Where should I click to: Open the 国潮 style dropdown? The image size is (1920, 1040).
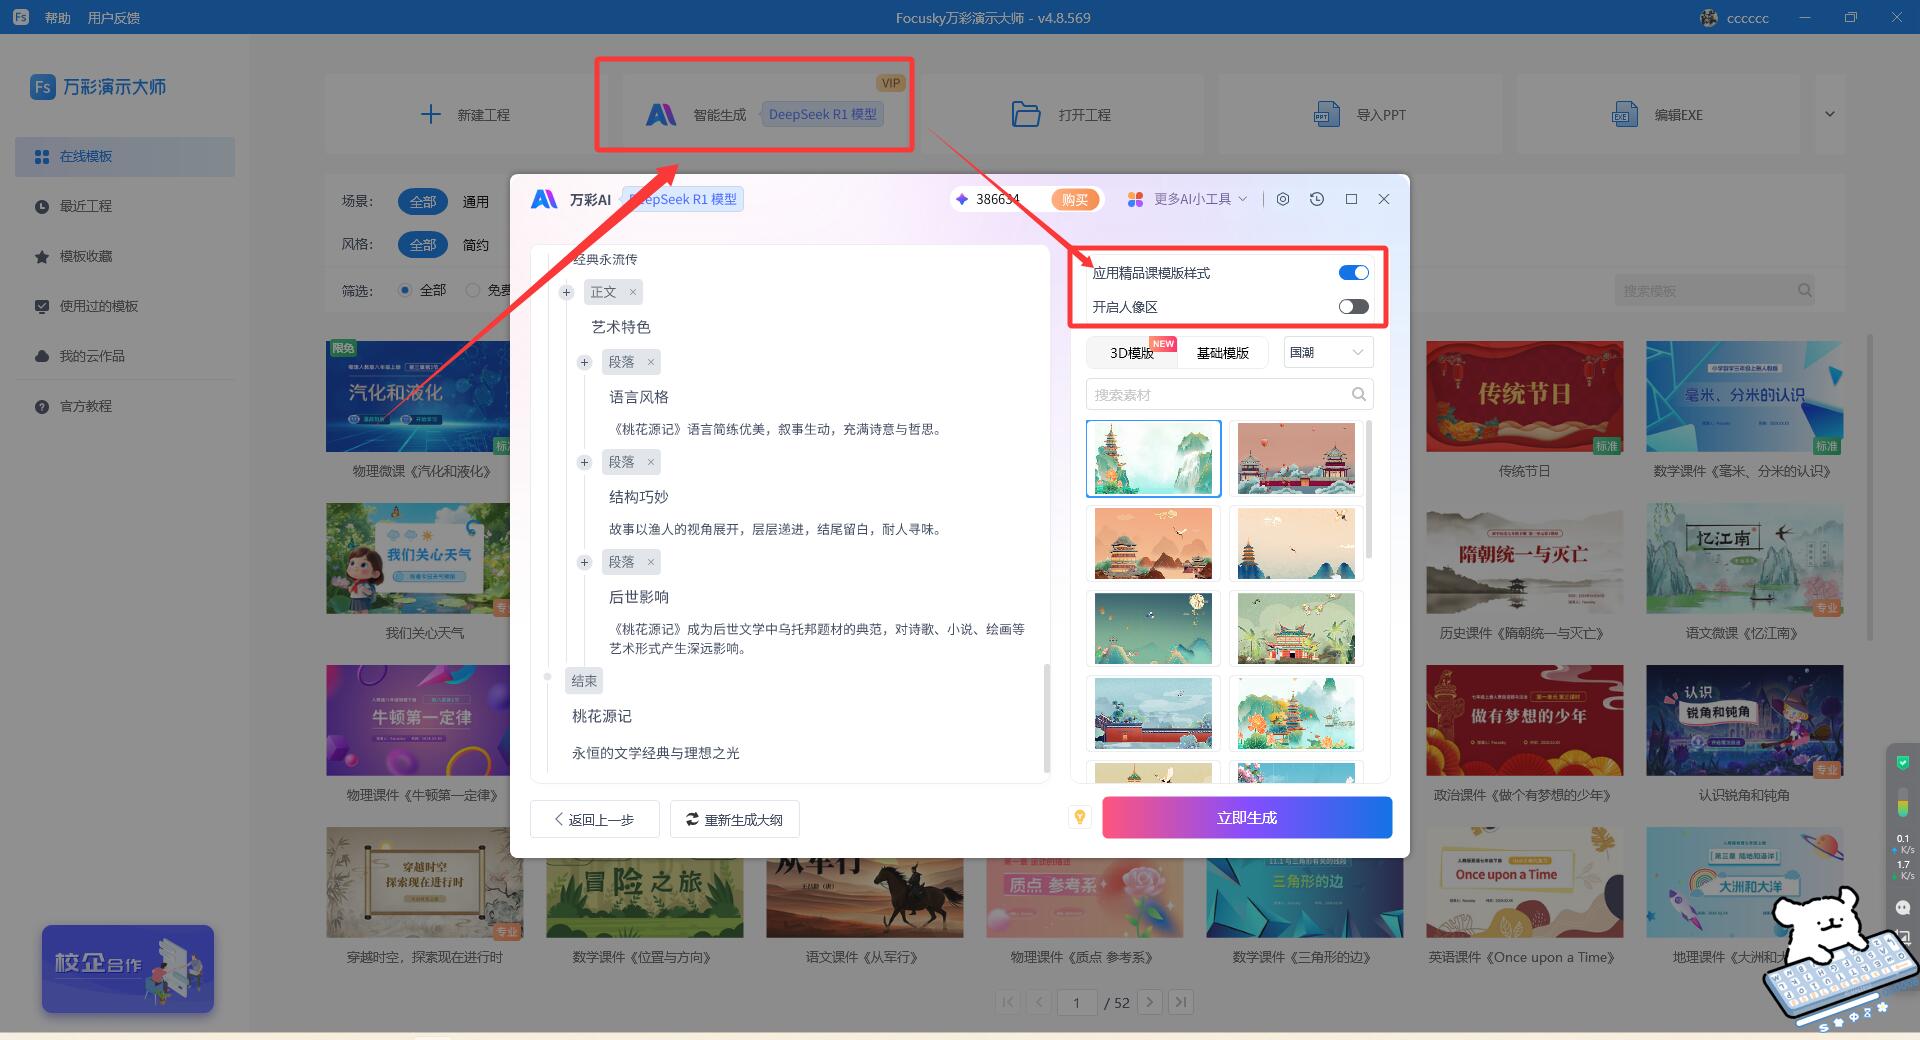coord(1328,352)
